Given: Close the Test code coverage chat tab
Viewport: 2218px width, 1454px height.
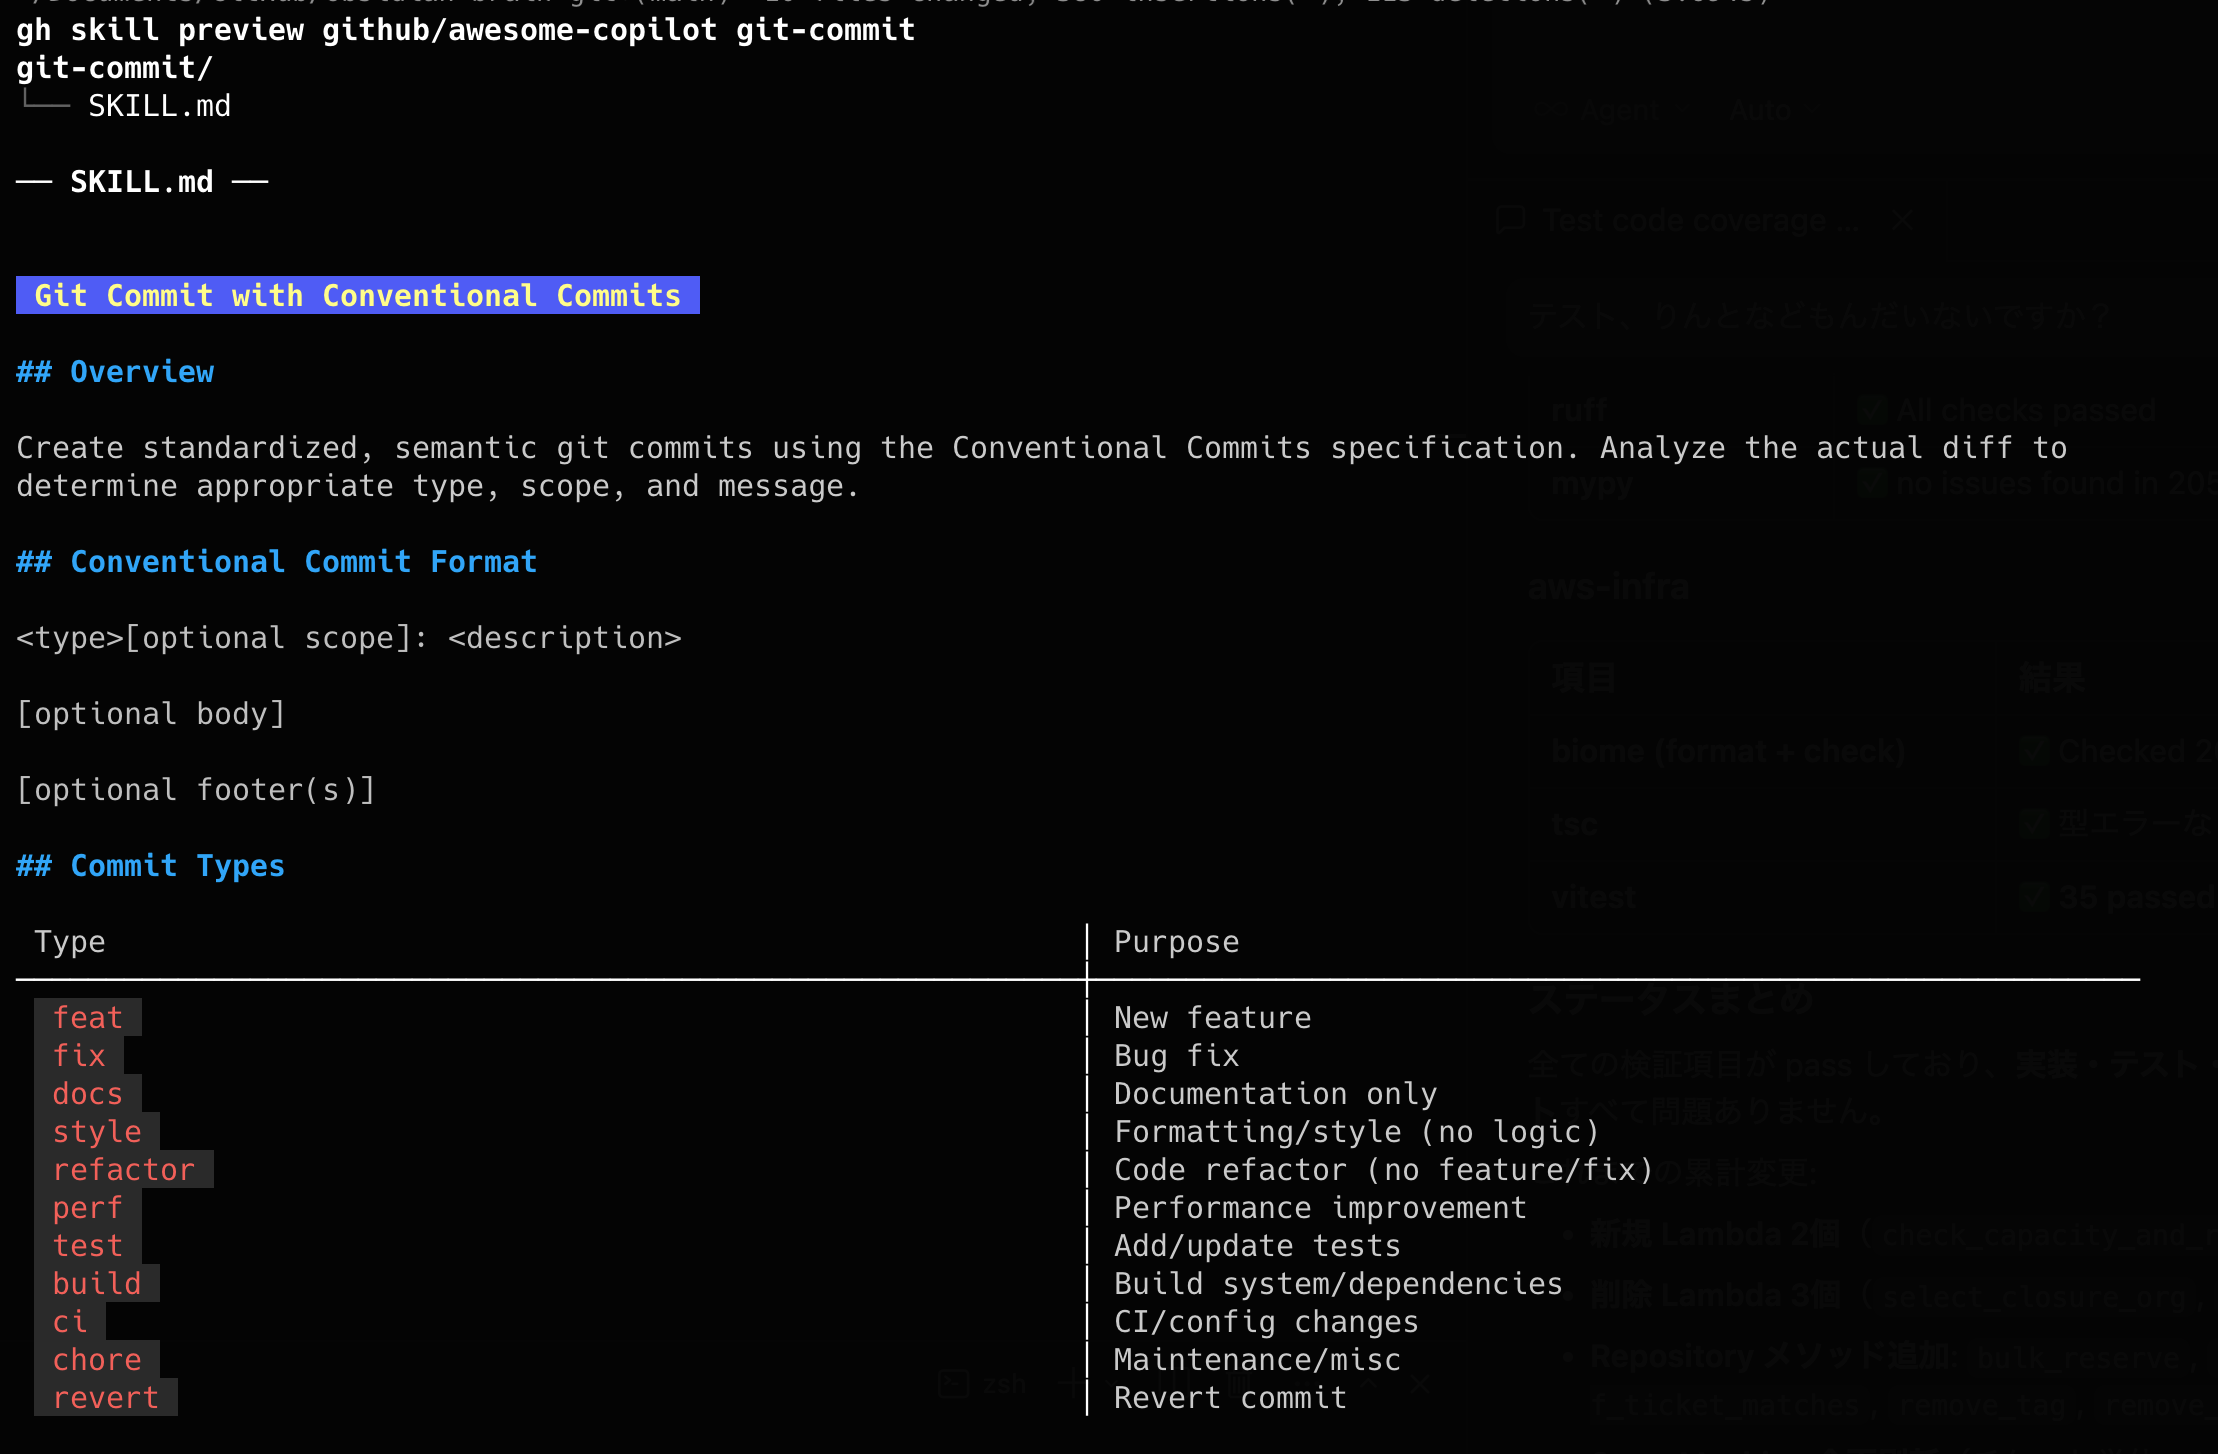Looking at the screenshot, I should (x=1902, y=219).
